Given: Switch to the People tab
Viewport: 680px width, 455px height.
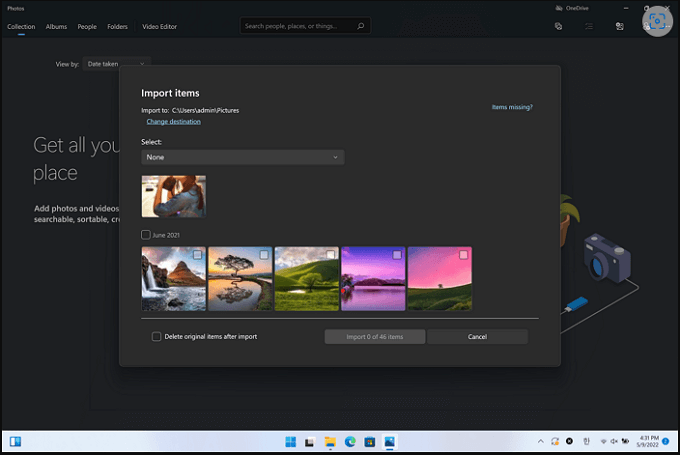Looking at the screenshot, I should tap(87, 26).
